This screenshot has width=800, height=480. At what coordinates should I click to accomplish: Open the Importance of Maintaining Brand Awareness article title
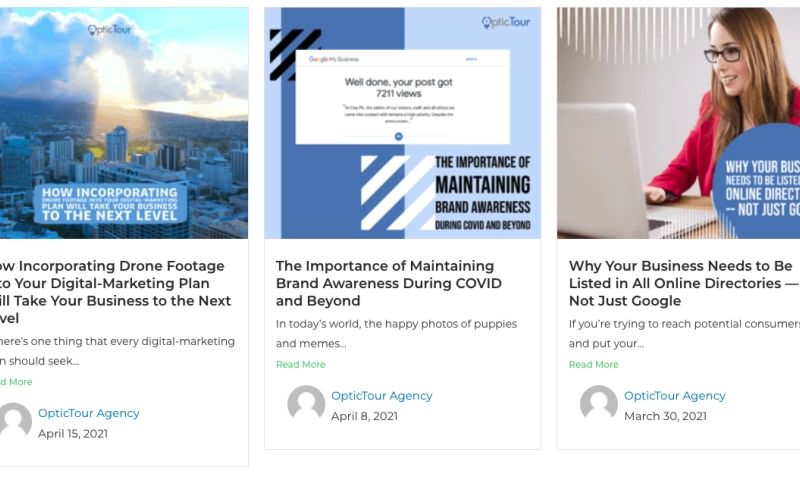pyautogui.click(x=389, y=283)
